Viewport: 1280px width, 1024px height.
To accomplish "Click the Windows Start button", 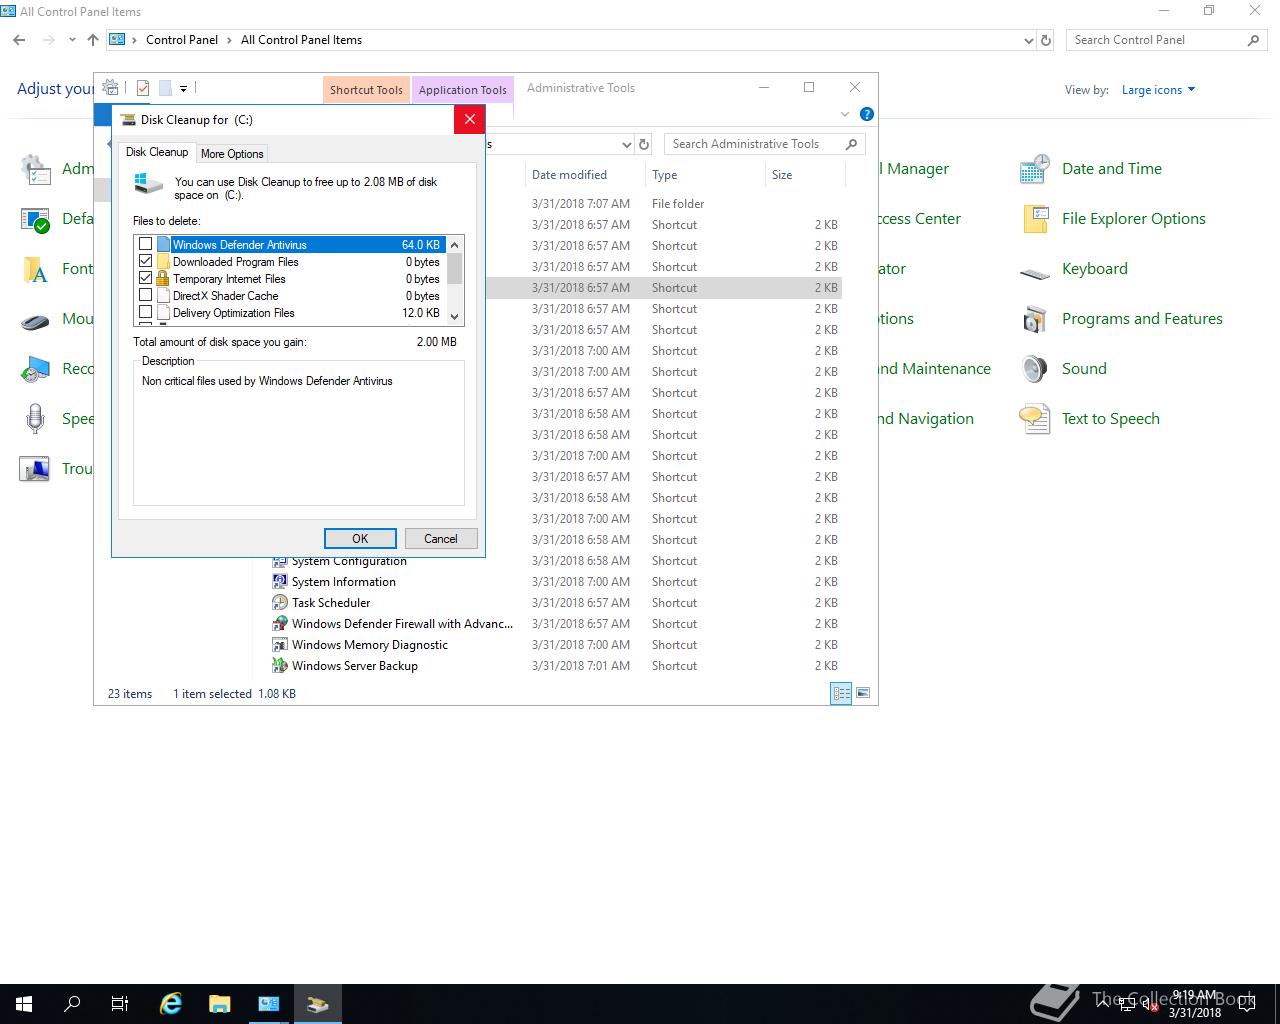I will [x=24, y=1004].
